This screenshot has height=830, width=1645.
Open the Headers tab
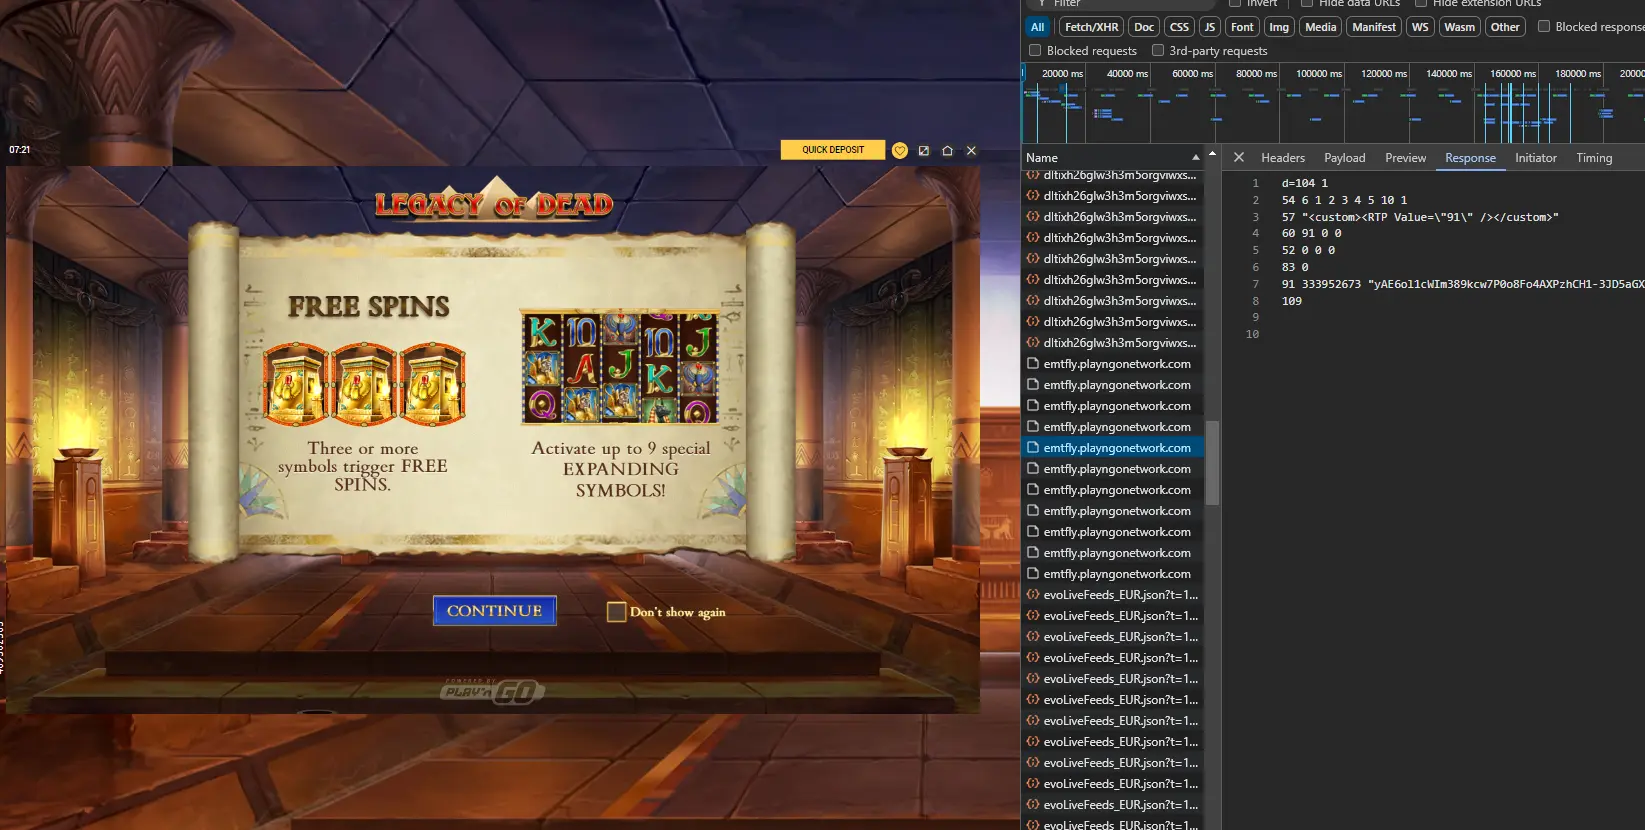[x=1283, y=158]
